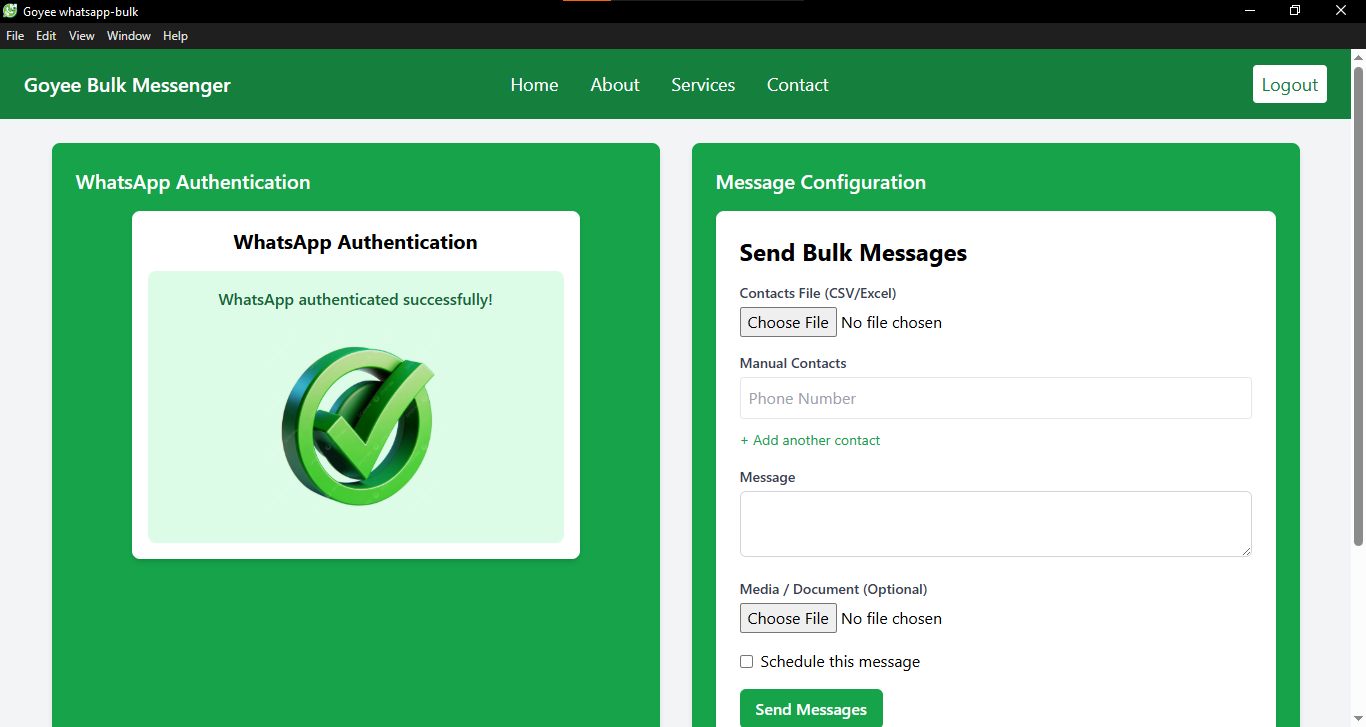
Task: Click the Goyee app icon in title bar
Action: 9,11
